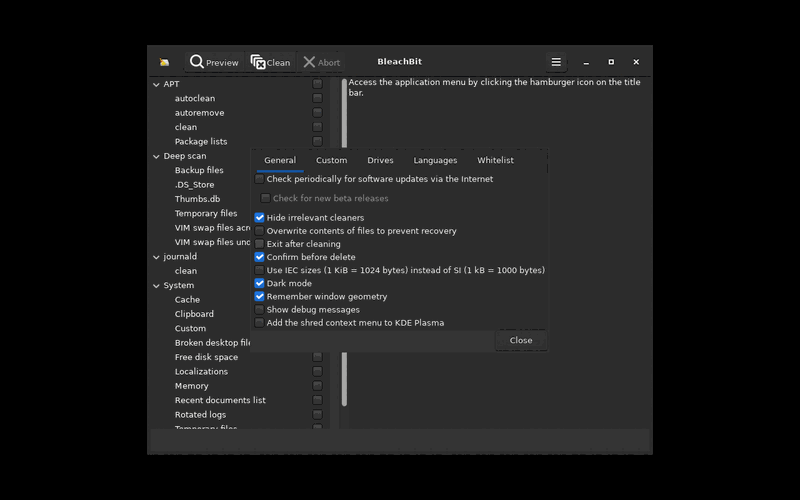Start cleaning with the Clean button
This screenshot has height=500, width=800.
pyautogui.click(x=270, y=62)
